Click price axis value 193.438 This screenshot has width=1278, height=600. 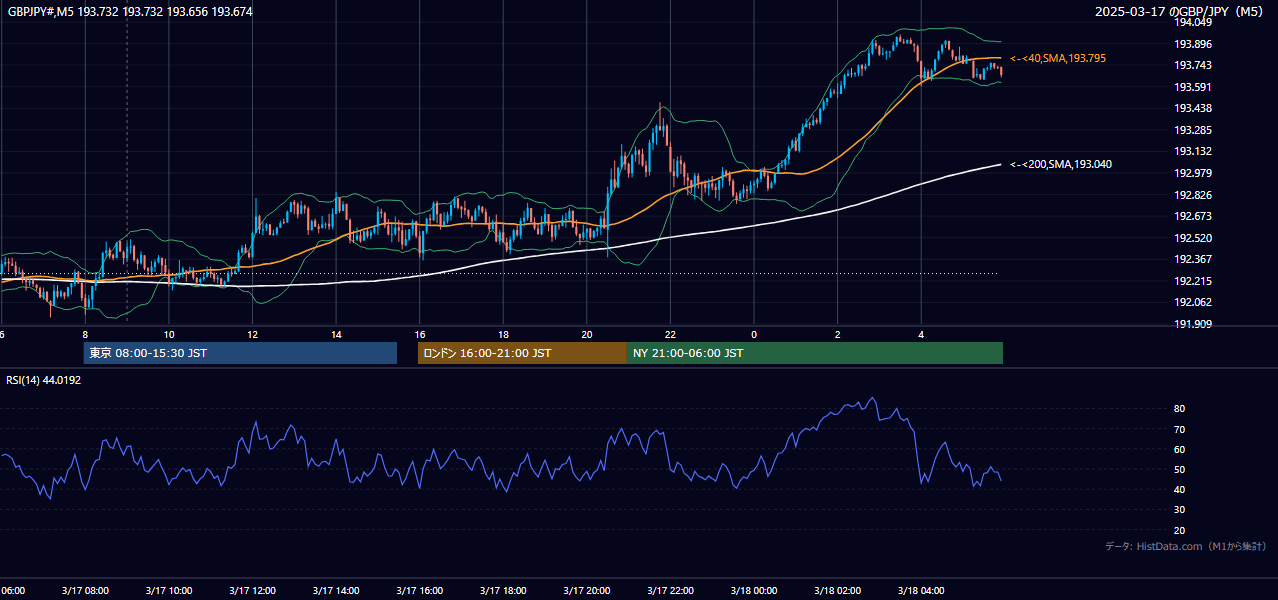click(1193, 108)
